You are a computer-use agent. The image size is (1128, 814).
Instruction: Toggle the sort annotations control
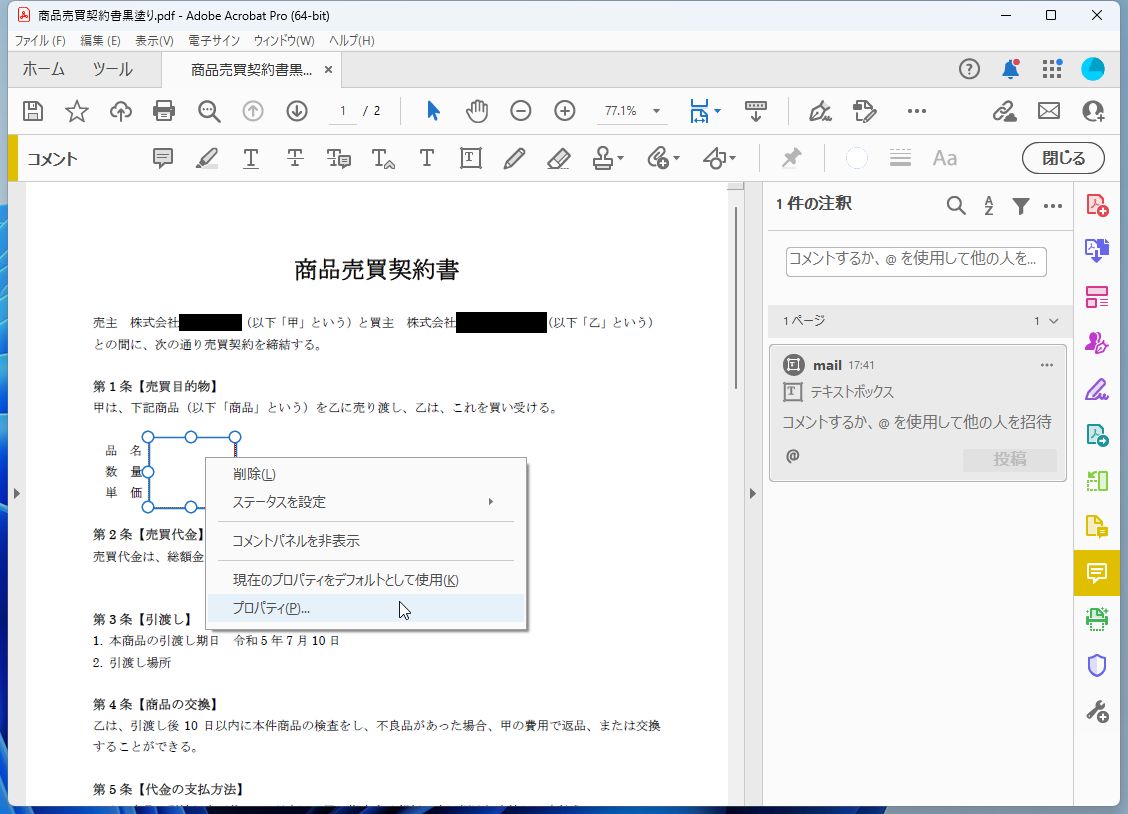(988, 205)
